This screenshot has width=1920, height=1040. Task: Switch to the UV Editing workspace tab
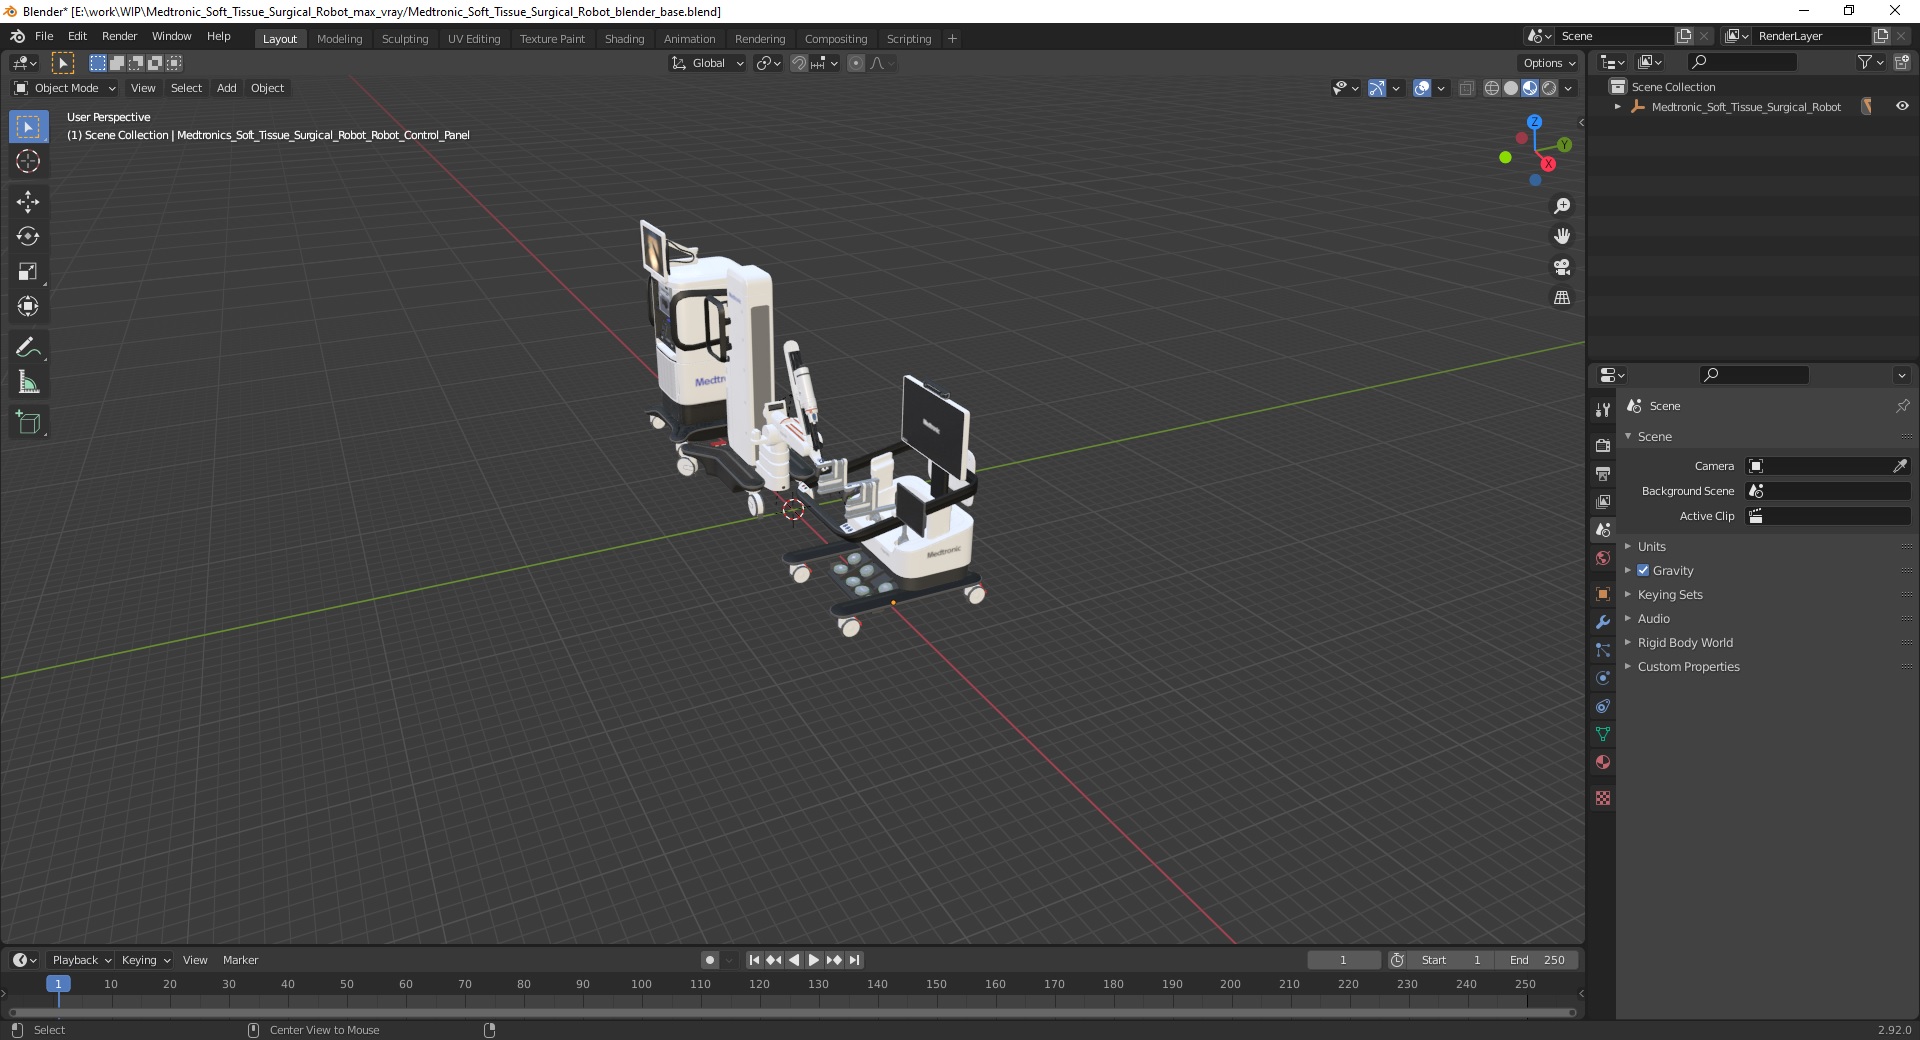click(x=474, y=39)
